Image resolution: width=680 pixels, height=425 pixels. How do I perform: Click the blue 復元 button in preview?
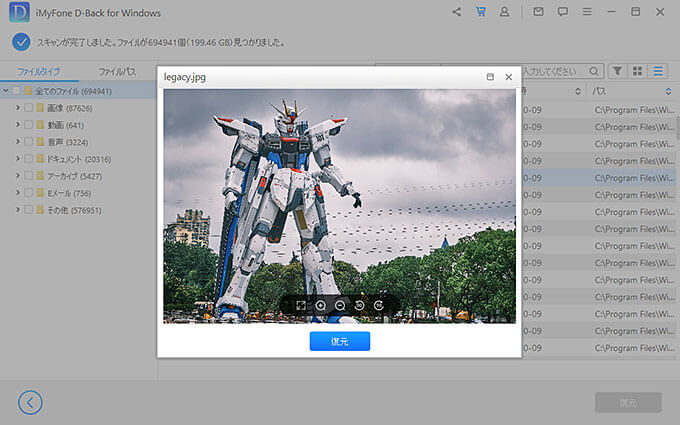point(340,341)
